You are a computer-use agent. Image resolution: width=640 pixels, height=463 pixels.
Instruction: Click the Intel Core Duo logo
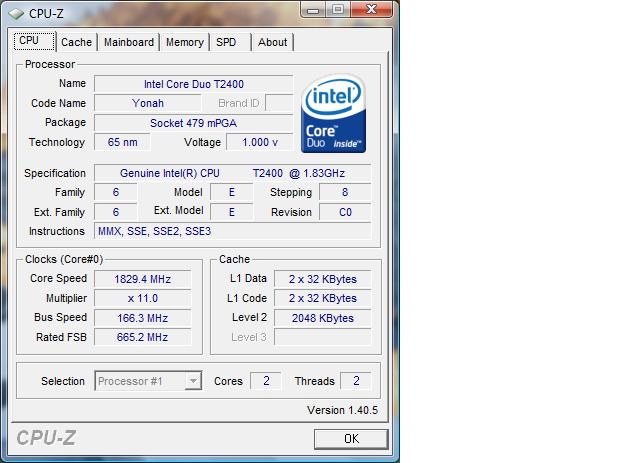[333, 114]
